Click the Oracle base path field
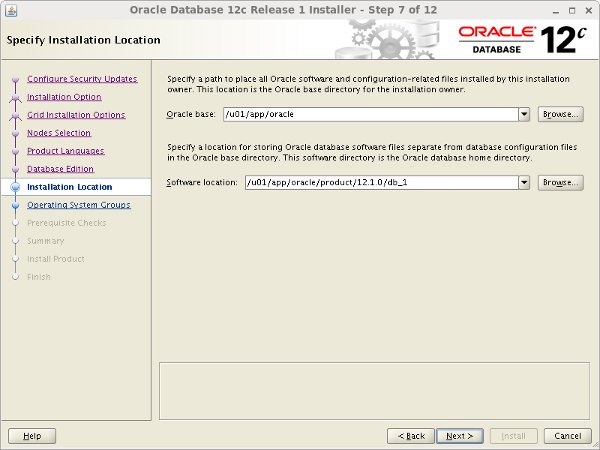Image resolution: width=600 pixels, height=450 pixels. (371, 114)
